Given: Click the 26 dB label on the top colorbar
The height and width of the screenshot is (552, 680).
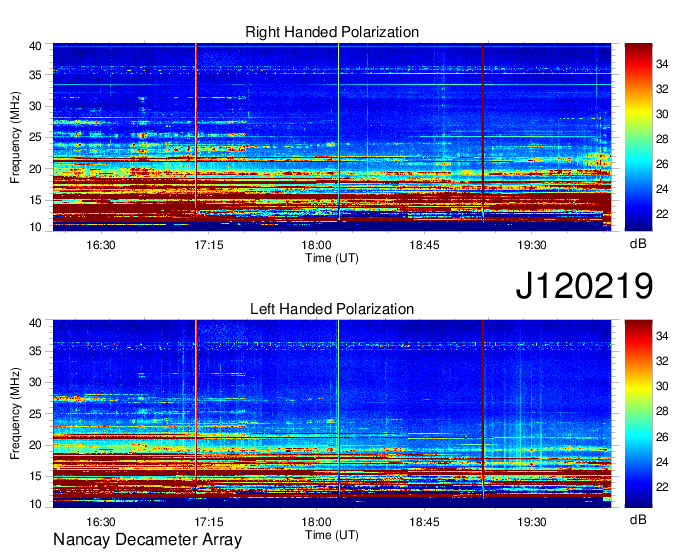Looking at the screenshot, I should (662, 164).
